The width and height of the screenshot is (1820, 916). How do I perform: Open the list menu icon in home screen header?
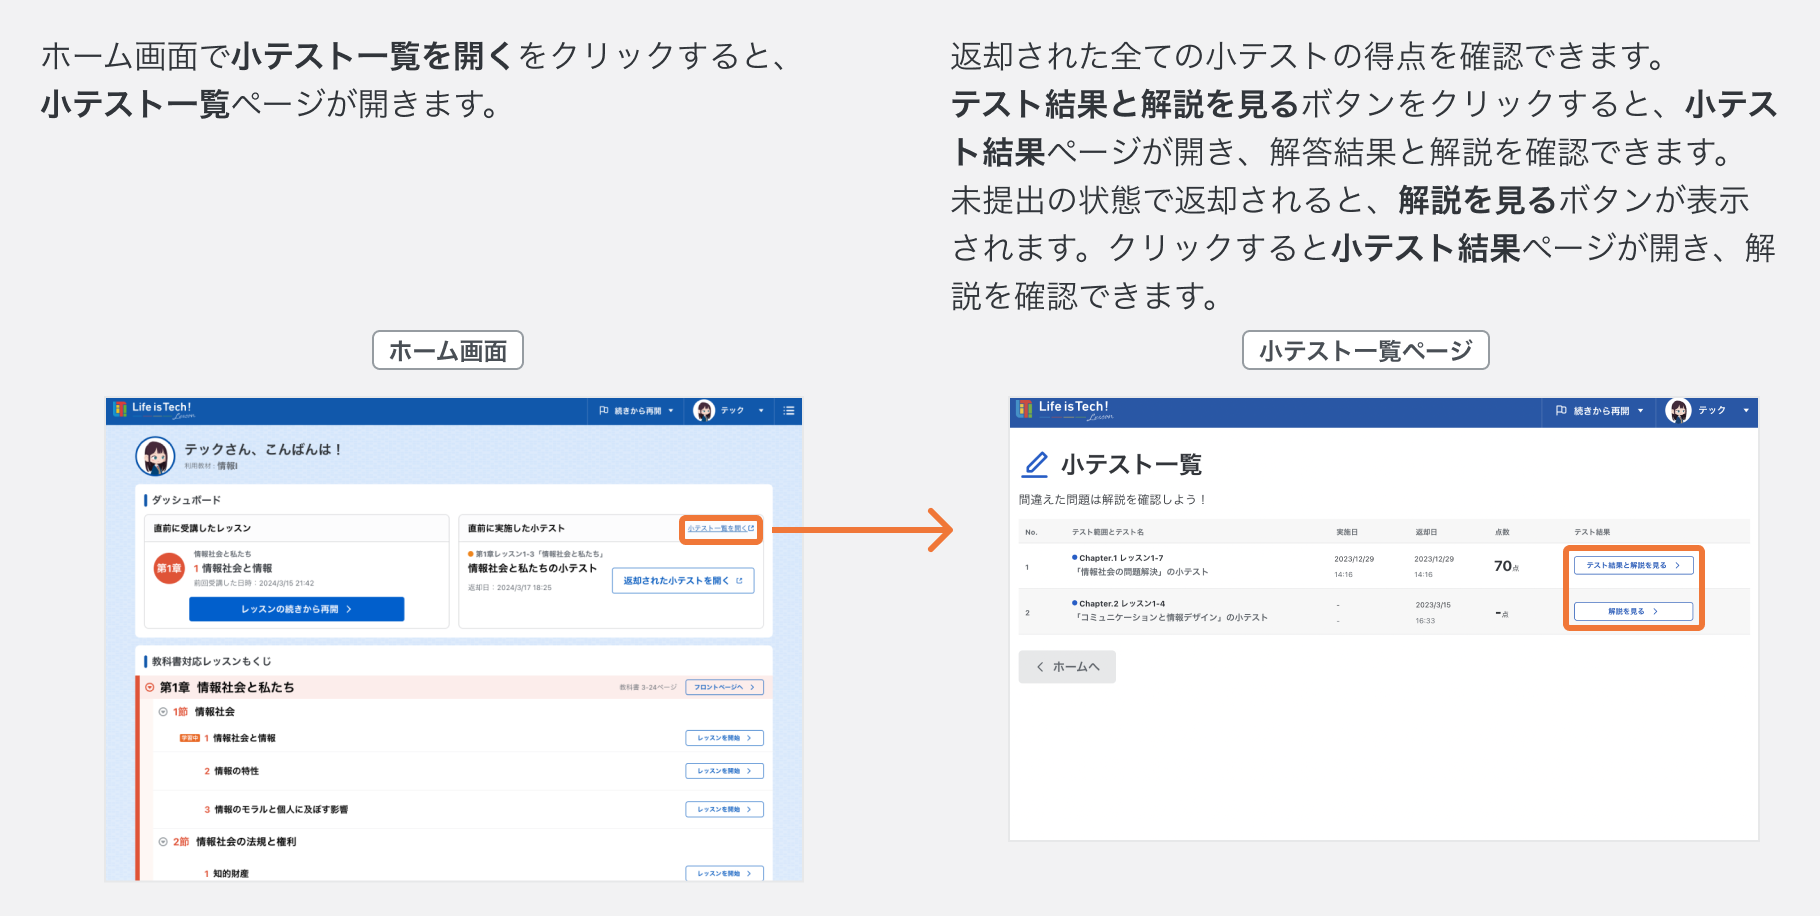[x=789, y=410]
